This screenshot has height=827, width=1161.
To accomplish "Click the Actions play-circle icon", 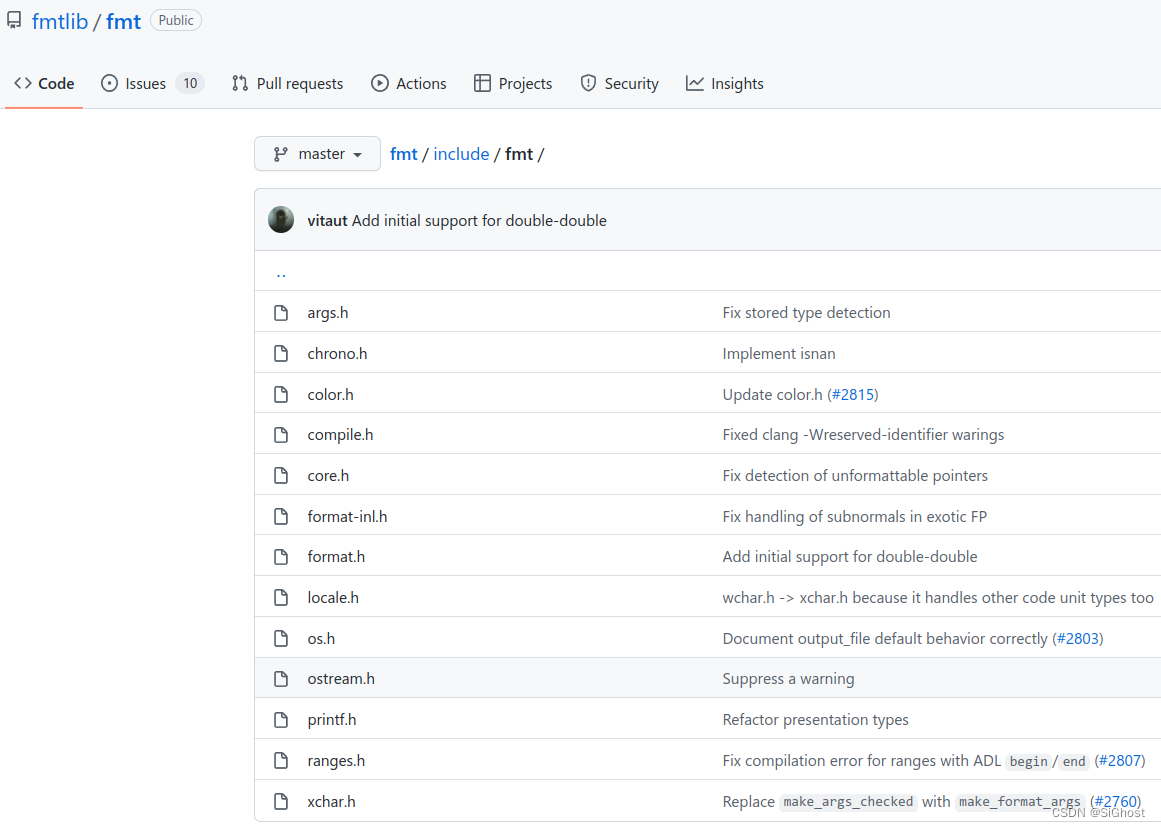I will [381, 83].
